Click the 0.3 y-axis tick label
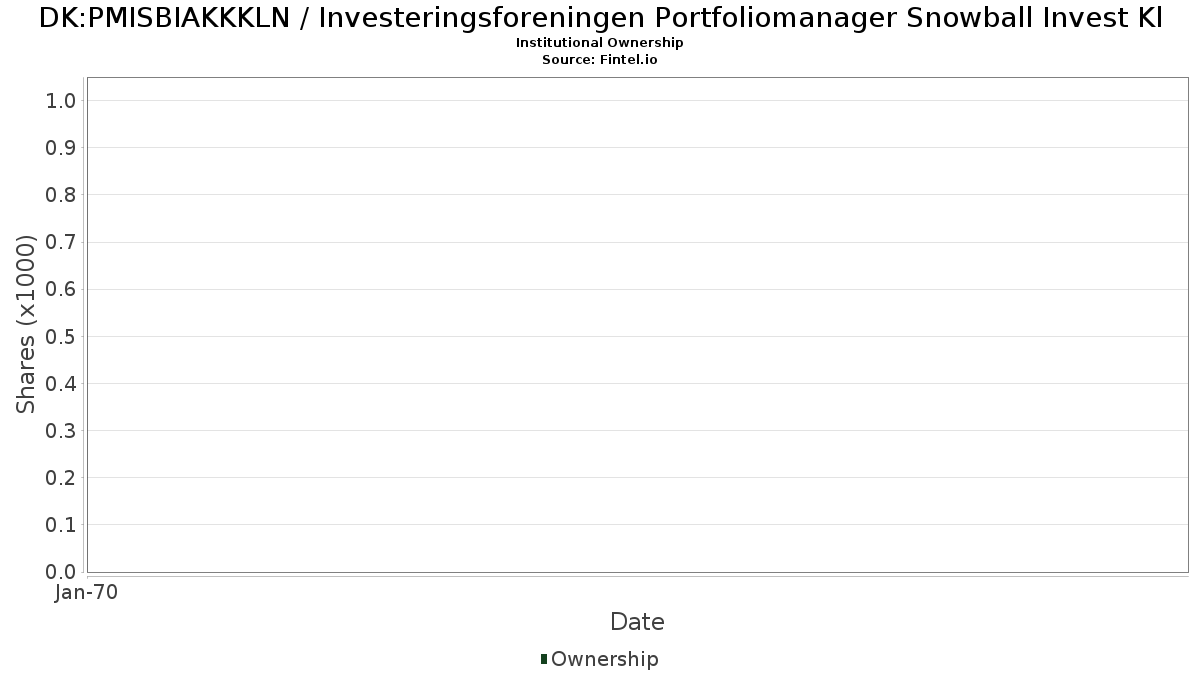1200x675 pixels. (x=61, y=430)
